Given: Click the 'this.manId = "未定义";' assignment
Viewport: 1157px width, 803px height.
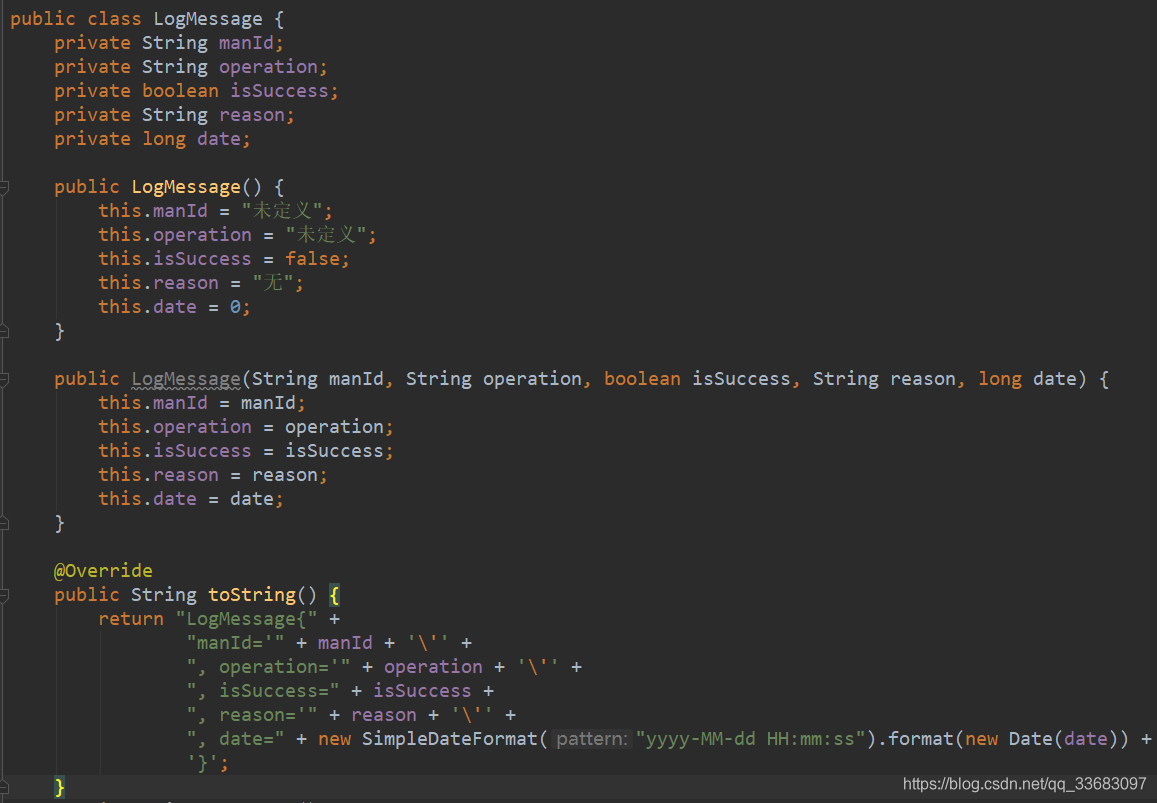Looking at the screenshot, I should tap(215, 211).
